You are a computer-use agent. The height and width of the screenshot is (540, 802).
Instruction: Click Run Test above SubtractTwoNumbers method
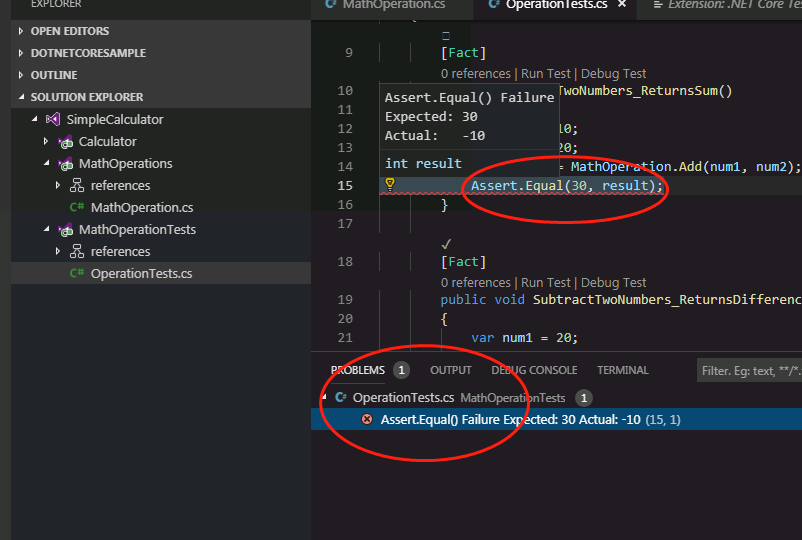click(x=545, y=282)
